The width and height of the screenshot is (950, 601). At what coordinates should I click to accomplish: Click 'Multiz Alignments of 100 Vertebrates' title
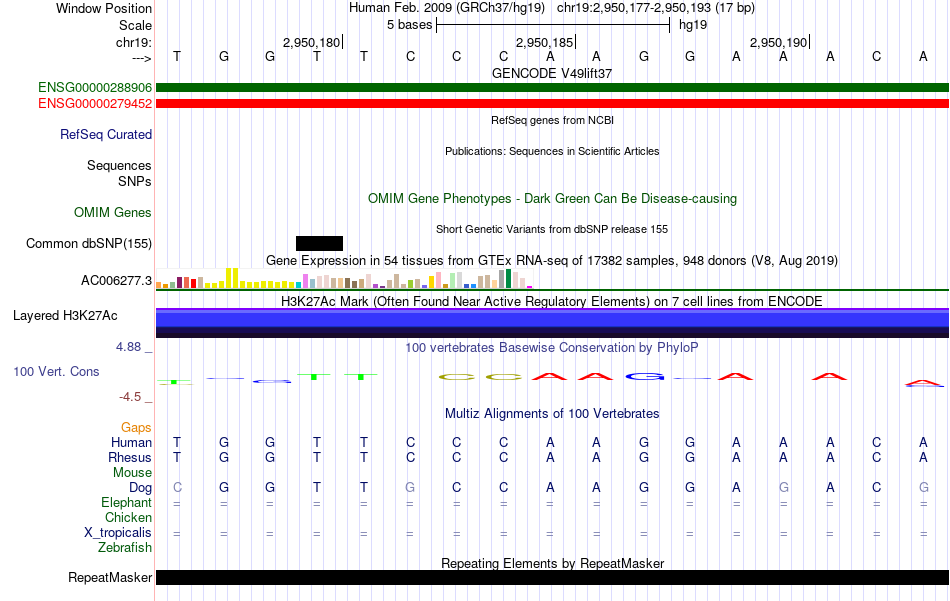point(552,414)
